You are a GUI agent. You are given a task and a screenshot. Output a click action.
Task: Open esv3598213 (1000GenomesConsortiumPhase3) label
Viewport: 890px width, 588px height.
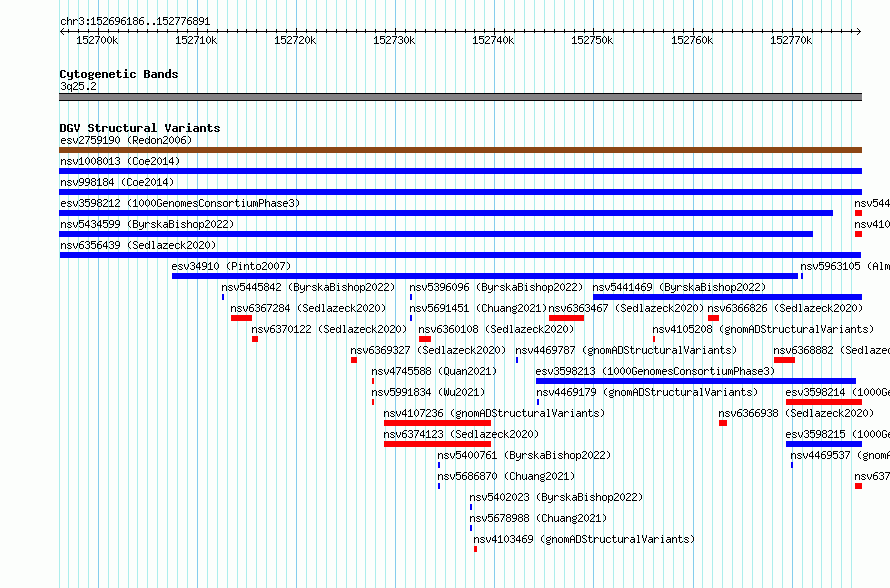(x=656, y=371)
